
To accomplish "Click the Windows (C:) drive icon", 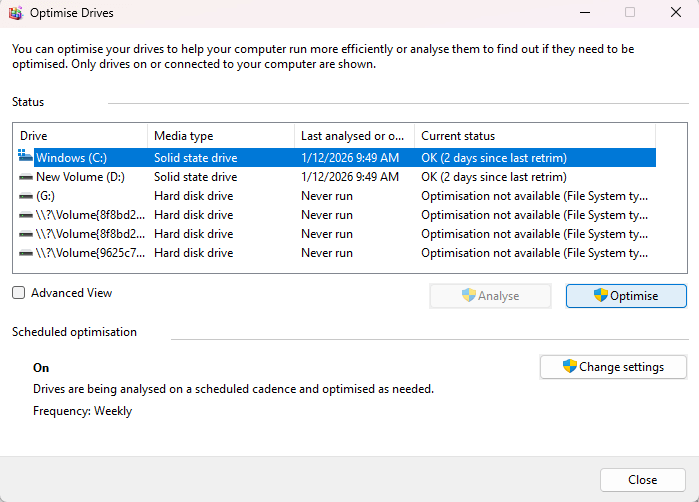I will [25, 157].
